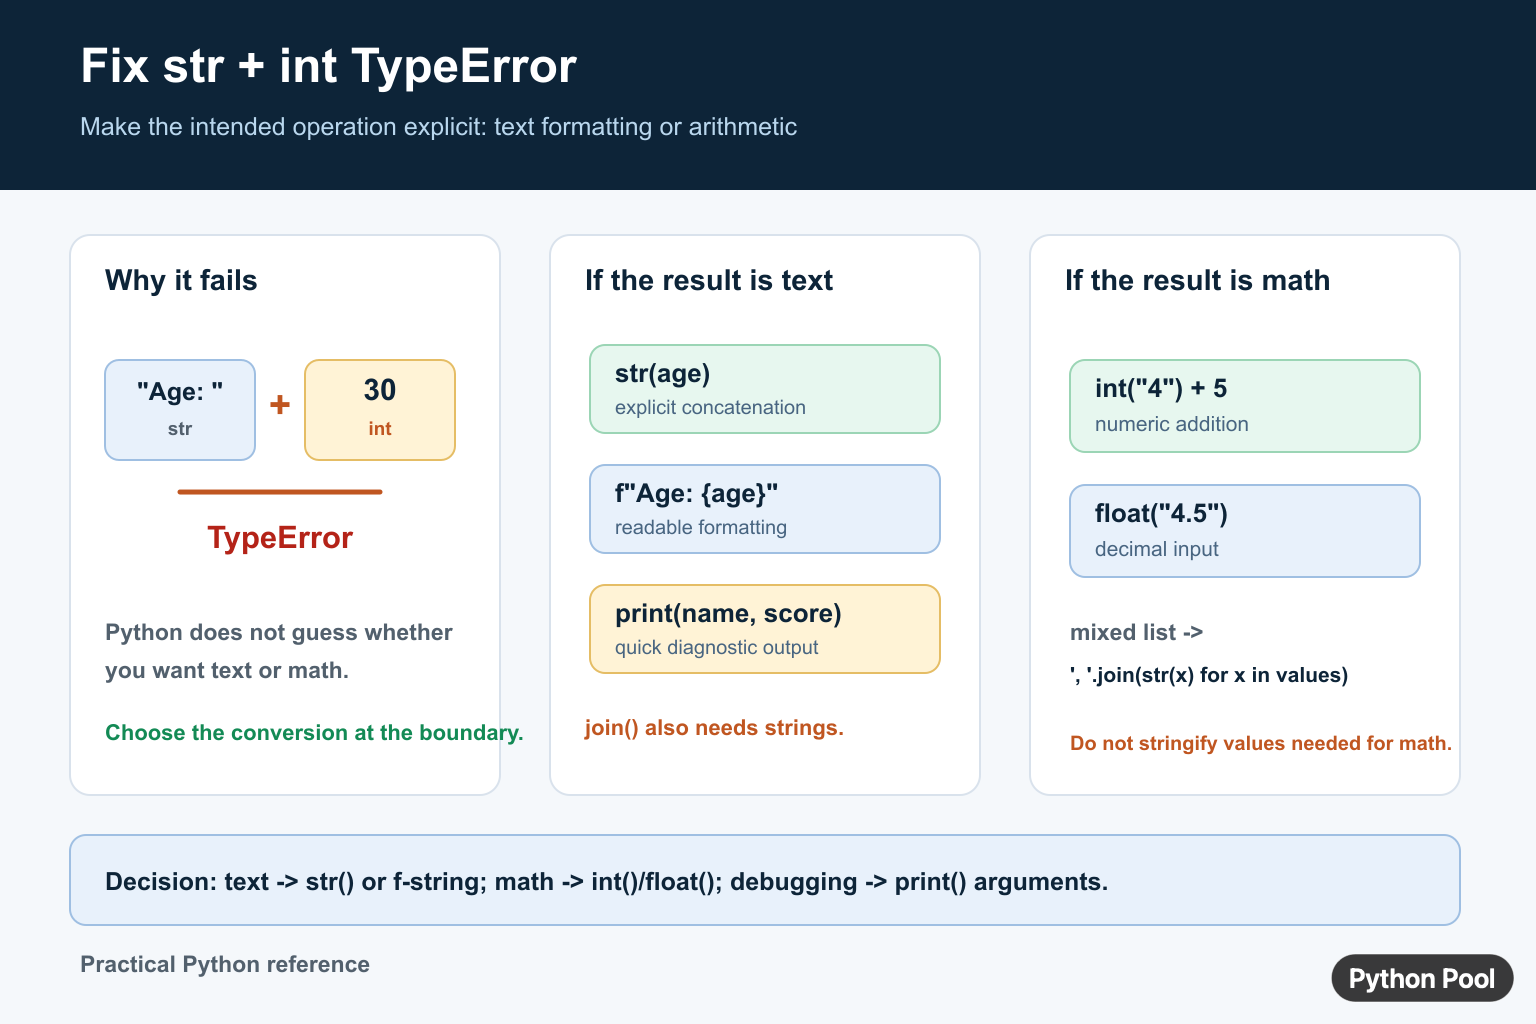Click the 'Fix str + int TypeError' title
This screenshot has height=1024, width=1536.
click(328, 67)
